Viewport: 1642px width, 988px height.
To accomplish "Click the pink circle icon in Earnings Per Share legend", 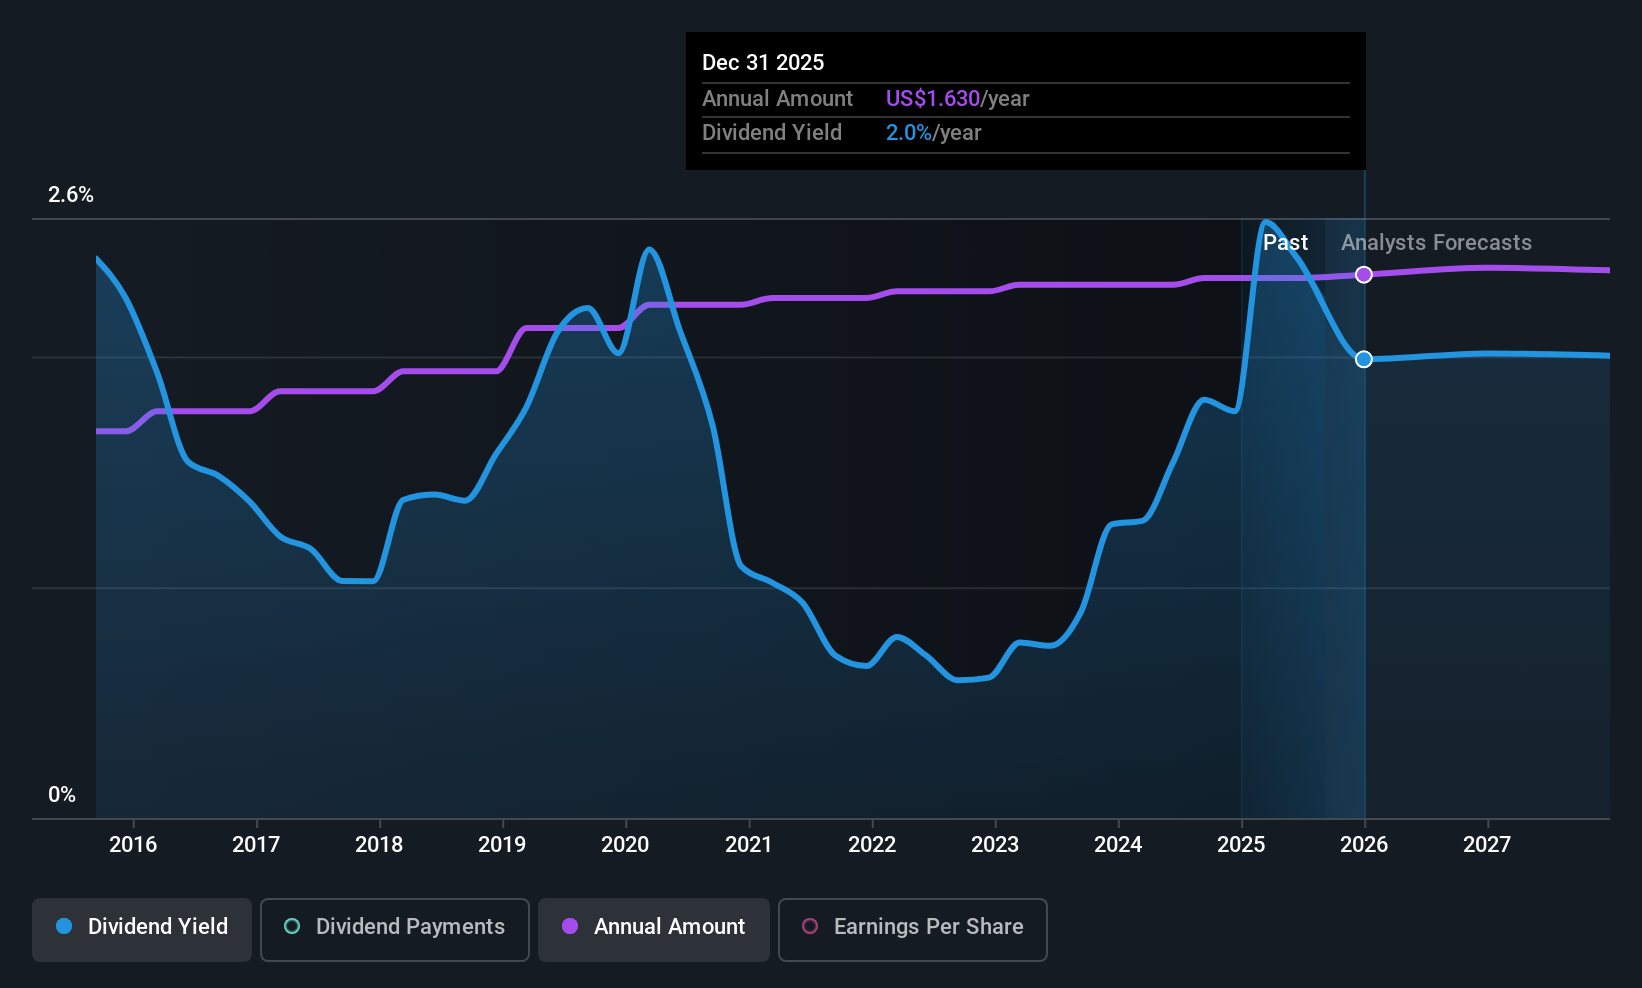I will [x=809, y=927].
